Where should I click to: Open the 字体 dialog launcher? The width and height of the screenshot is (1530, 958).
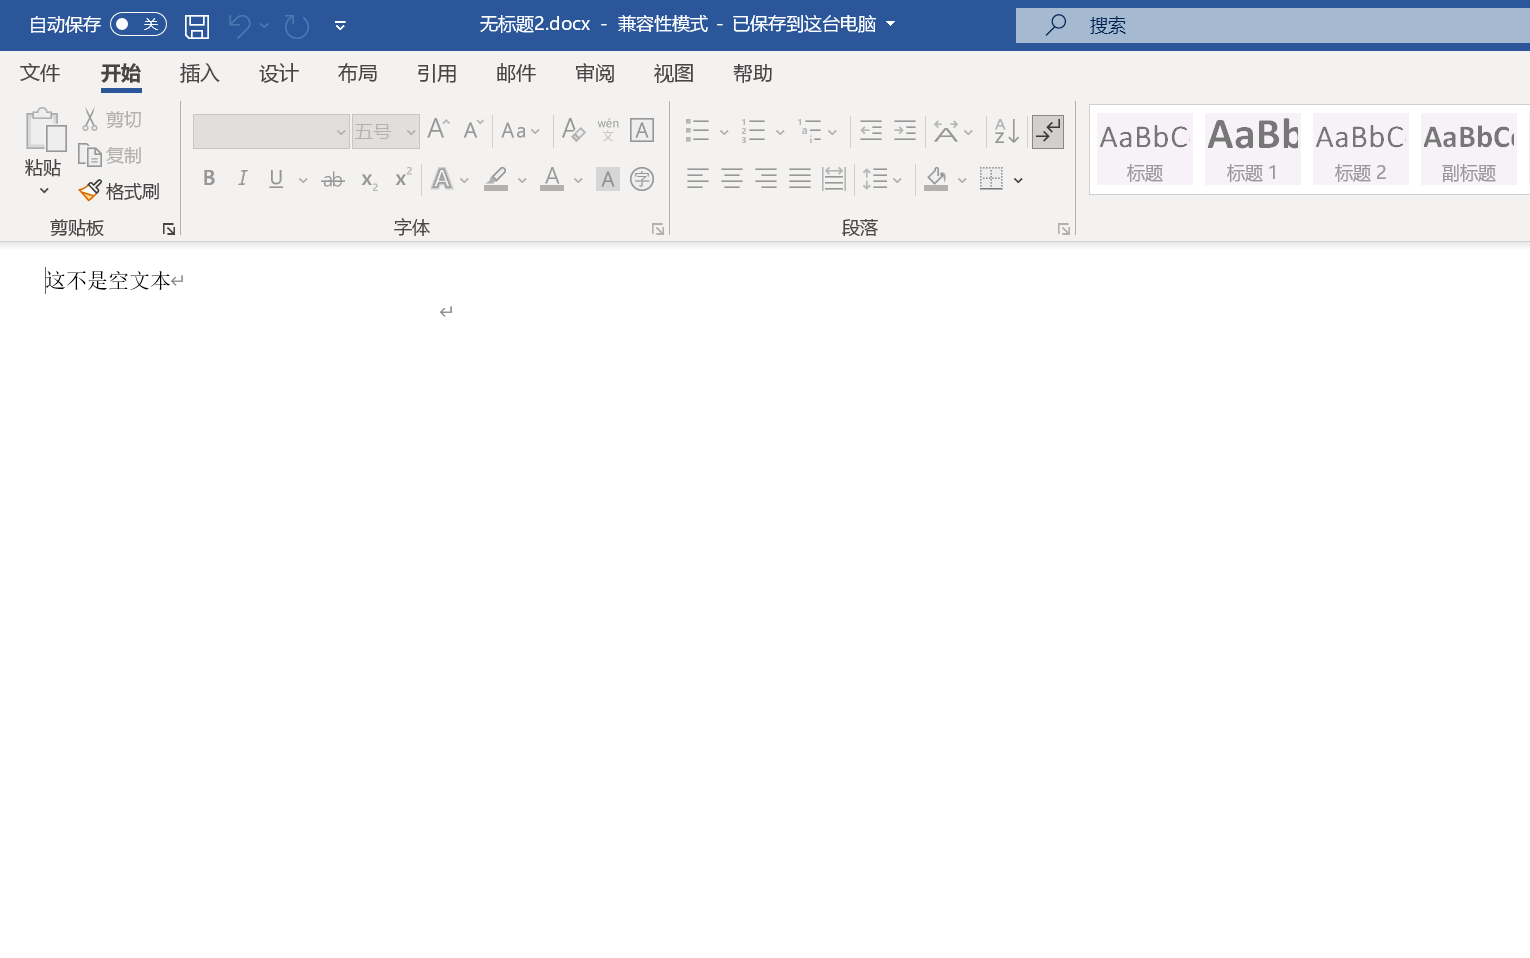pos(658,229)
